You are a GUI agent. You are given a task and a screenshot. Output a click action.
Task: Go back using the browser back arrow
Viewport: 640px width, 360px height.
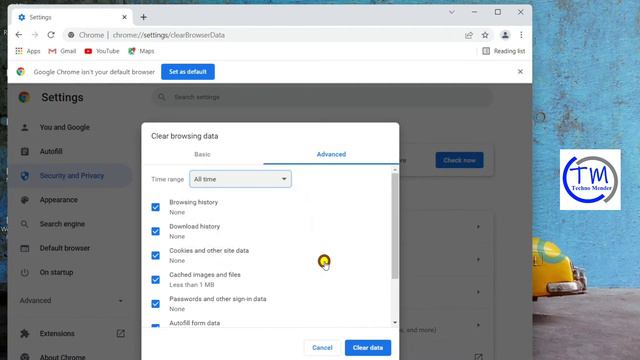pyautogui.click(x=19, y=35)
